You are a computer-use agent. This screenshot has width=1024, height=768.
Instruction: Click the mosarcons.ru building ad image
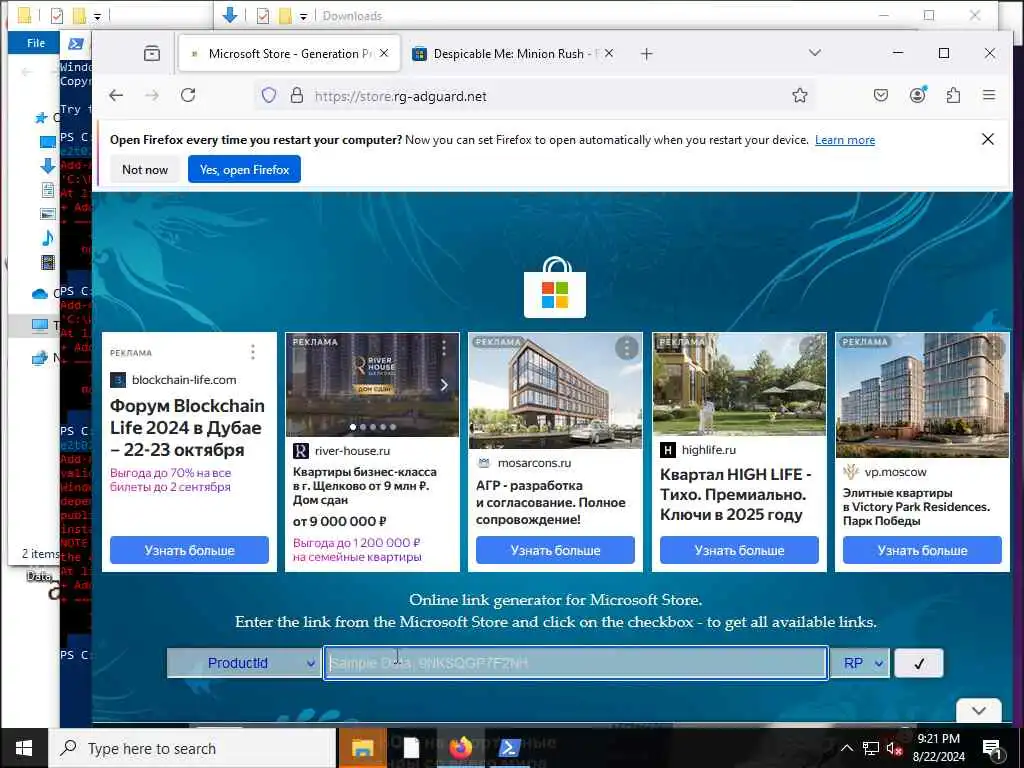(x=555, y=391)
